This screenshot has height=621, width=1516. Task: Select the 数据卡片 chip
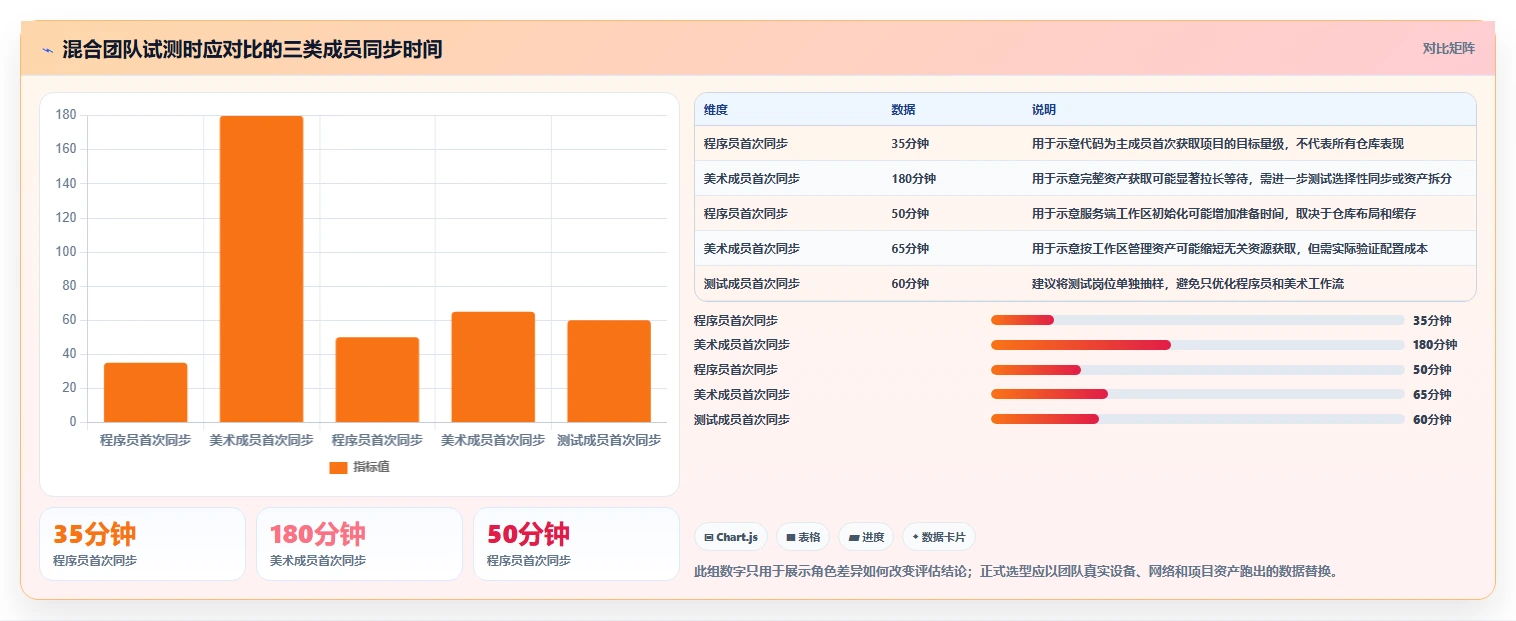[939, 537]
